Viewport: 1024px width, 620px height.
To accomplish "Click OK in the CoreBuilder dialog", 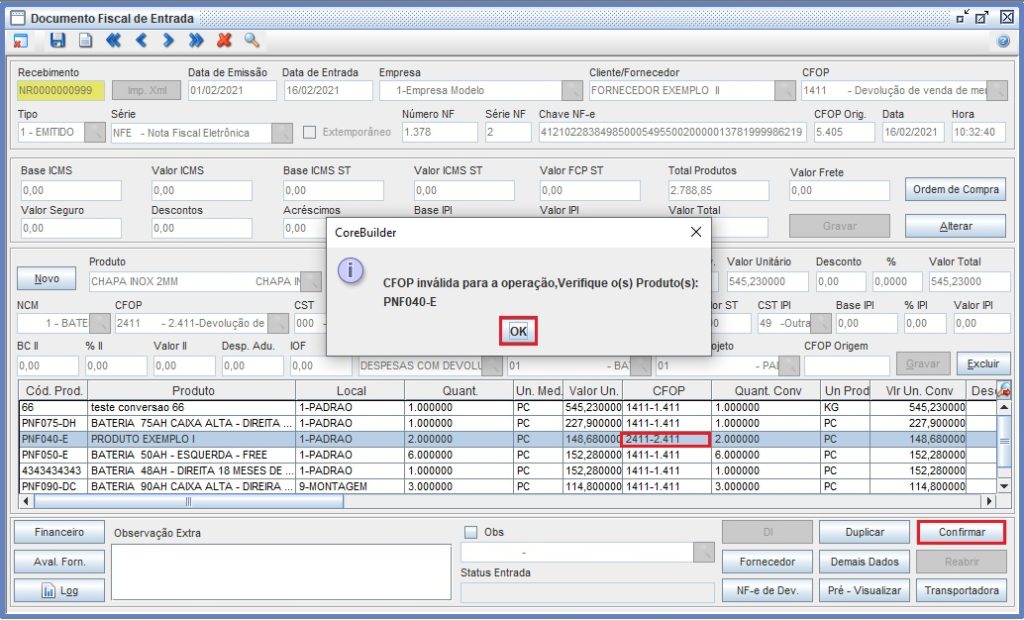I will tap(518, 331).
